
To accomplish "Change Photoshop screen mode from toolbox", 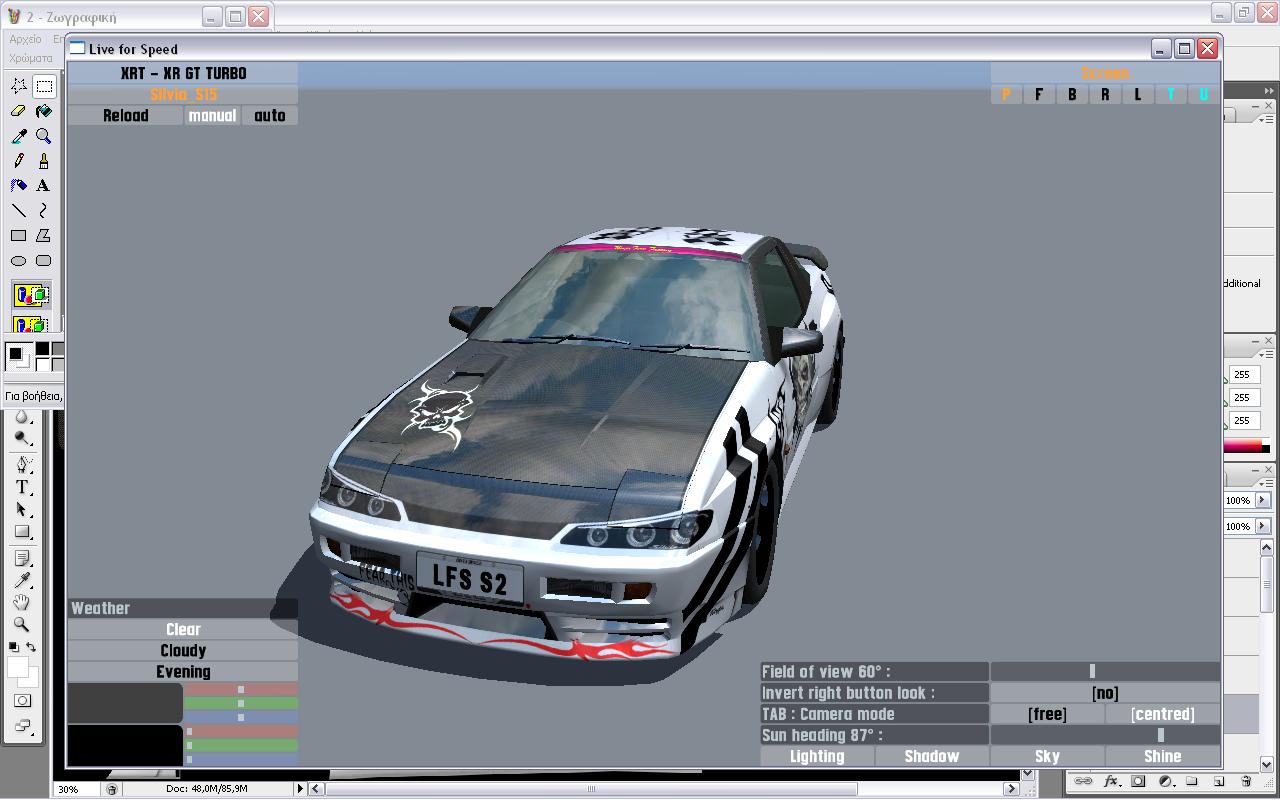I will (22, 727).
